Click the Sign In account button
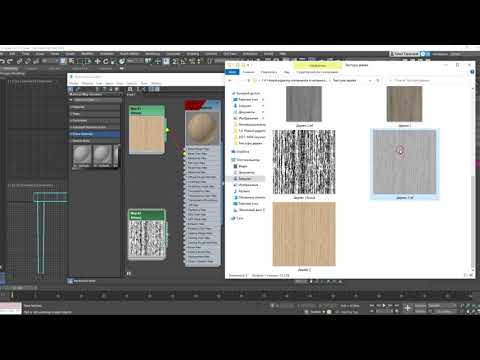Viewport: 480px width, 360px height. (x=406, y=54)
